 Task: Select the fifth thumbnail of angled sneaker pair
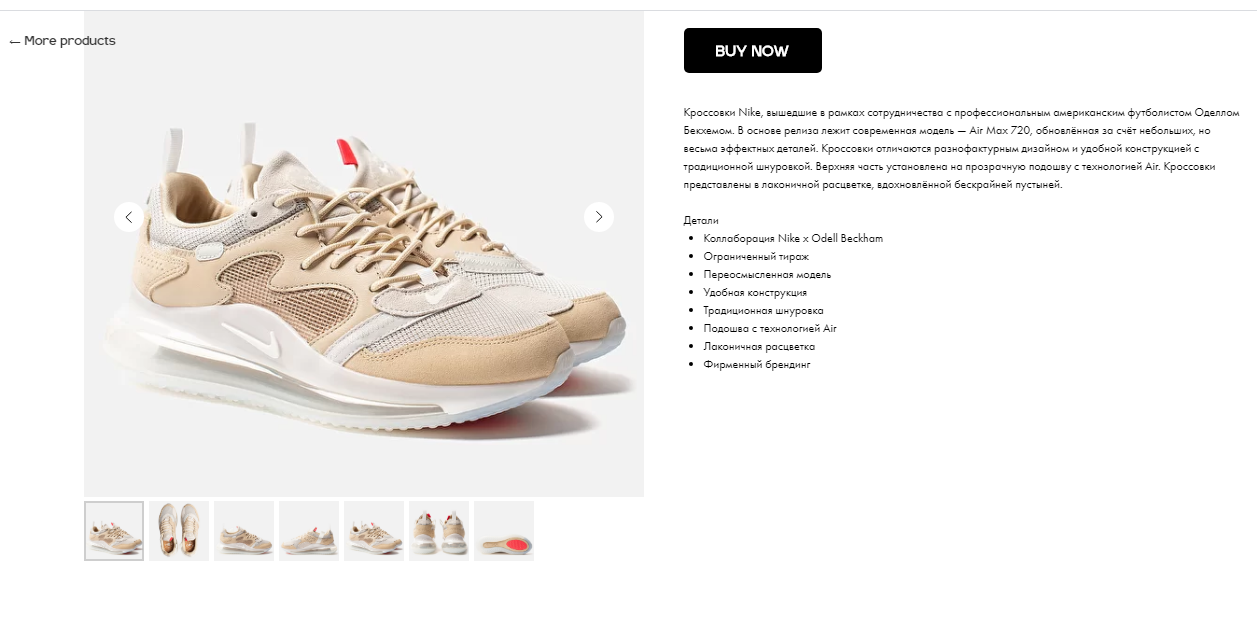pos(374,531)
